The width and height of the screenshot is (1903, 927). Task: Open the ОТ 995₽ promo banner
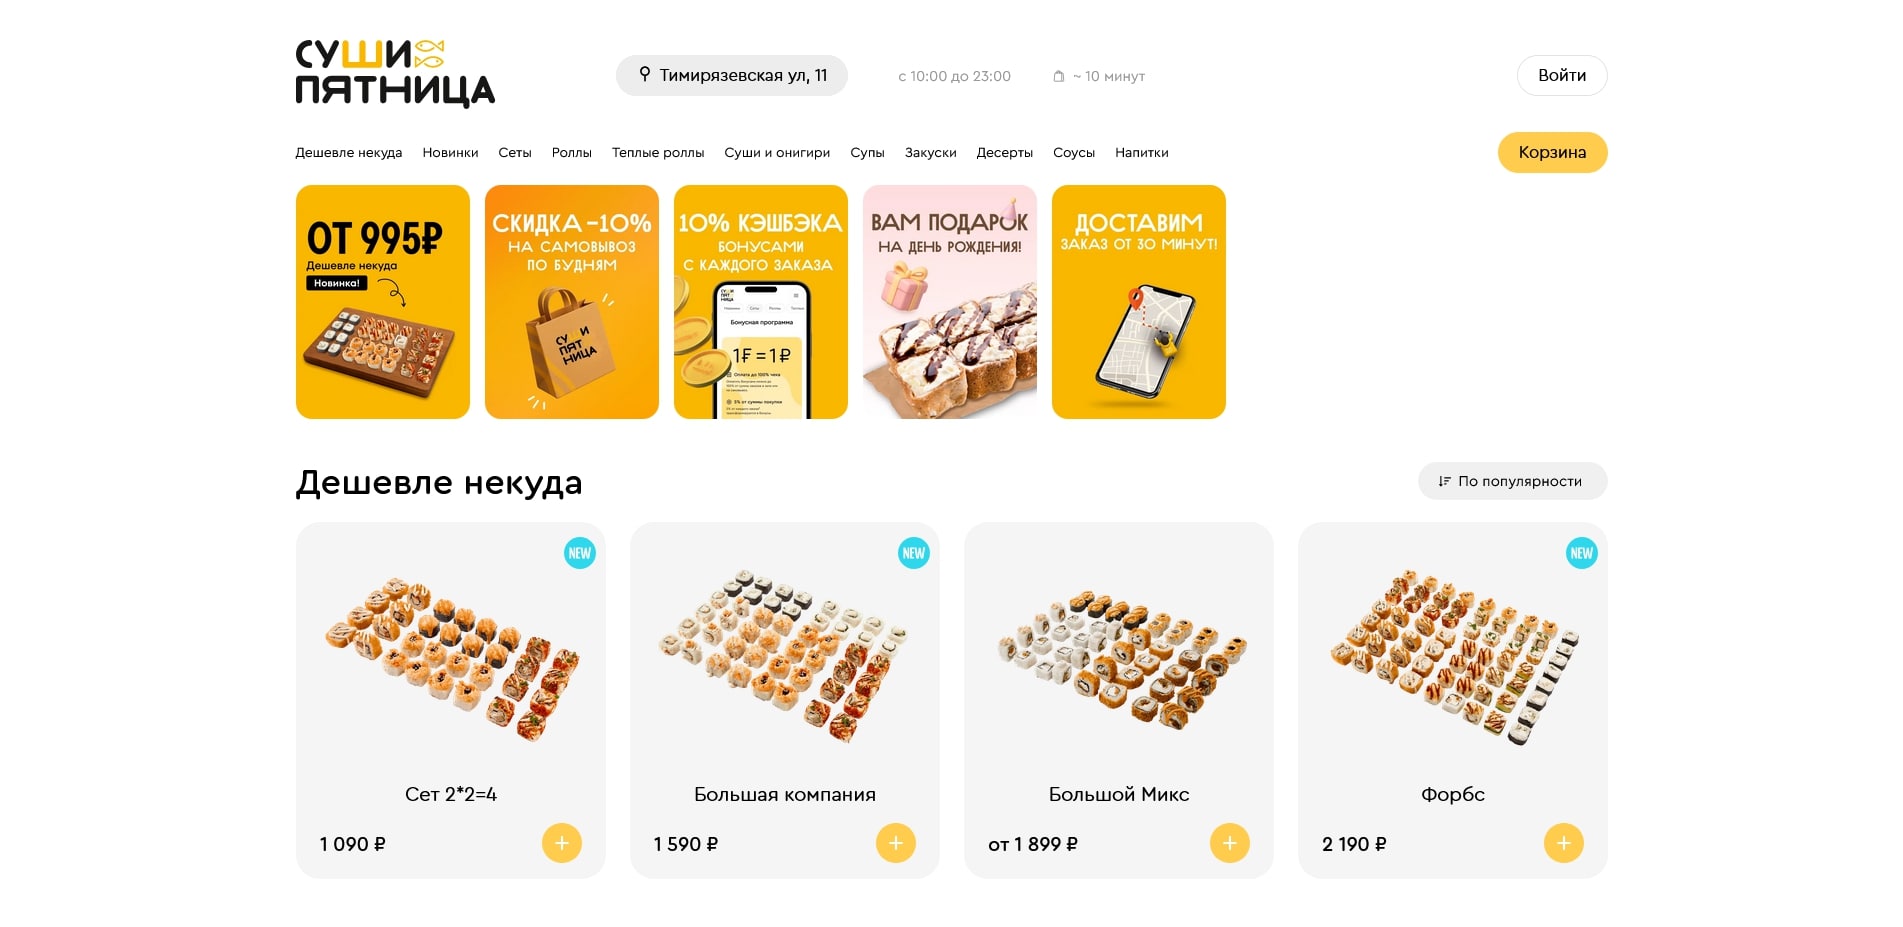pyautogui.click(x=383, y=302)
